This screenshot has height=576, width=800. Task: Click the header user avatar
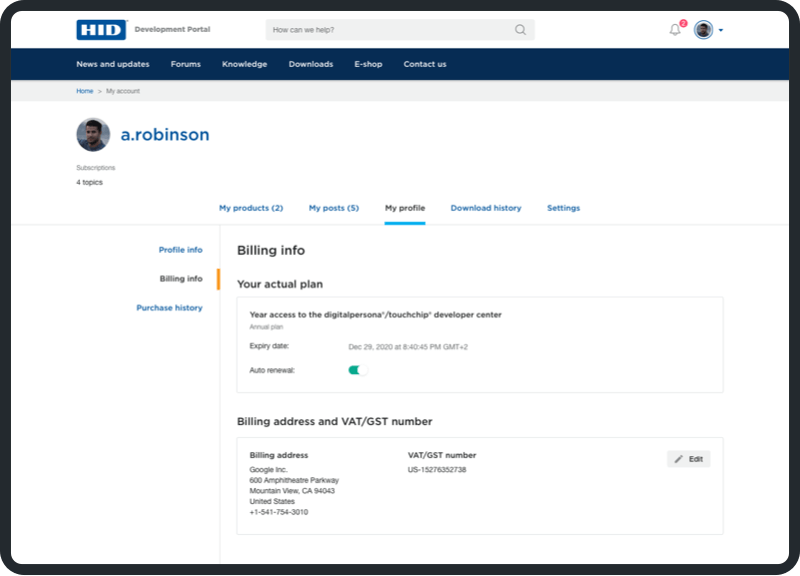[704, 30]
